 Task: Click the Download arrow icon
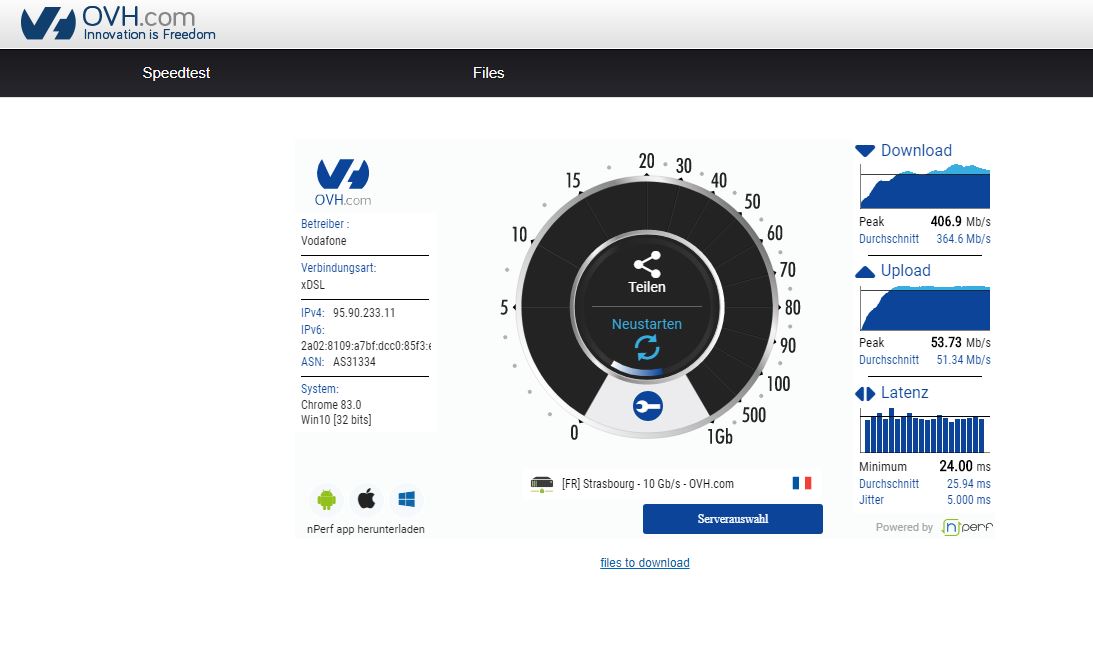coord(865,151)
